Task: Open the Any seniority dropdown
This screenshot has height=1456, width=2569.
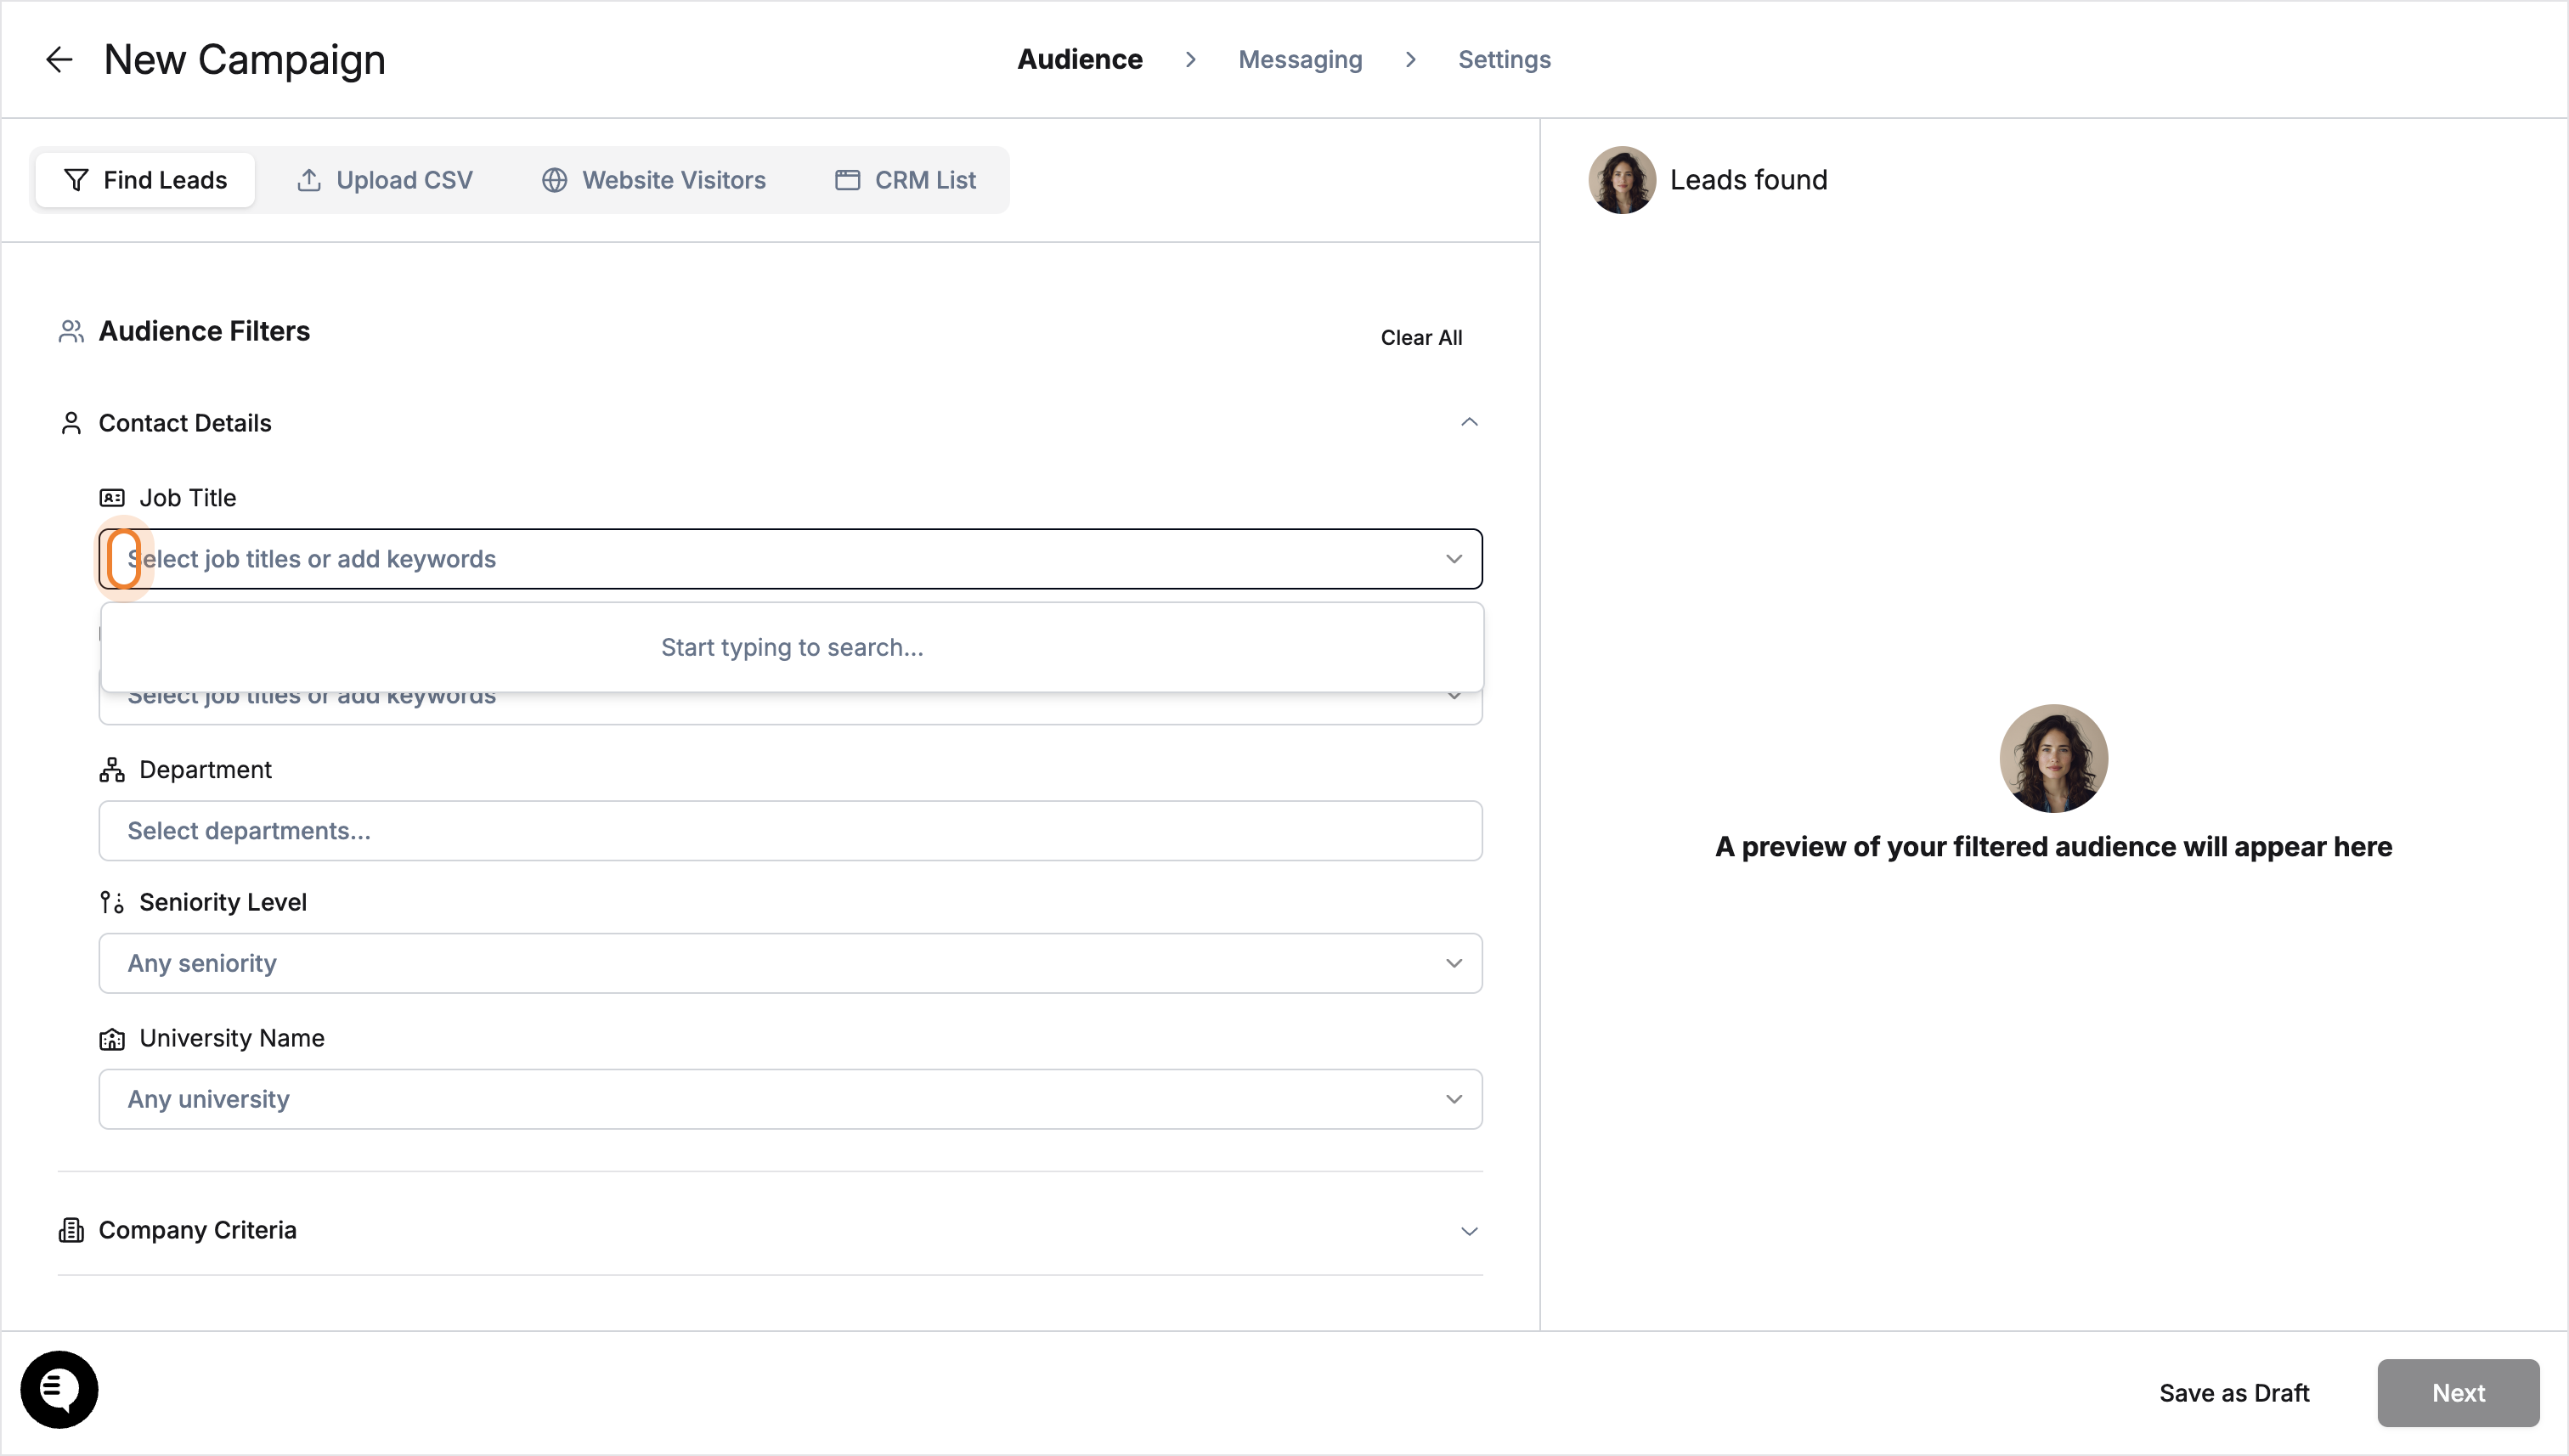Action: (790, 964)
